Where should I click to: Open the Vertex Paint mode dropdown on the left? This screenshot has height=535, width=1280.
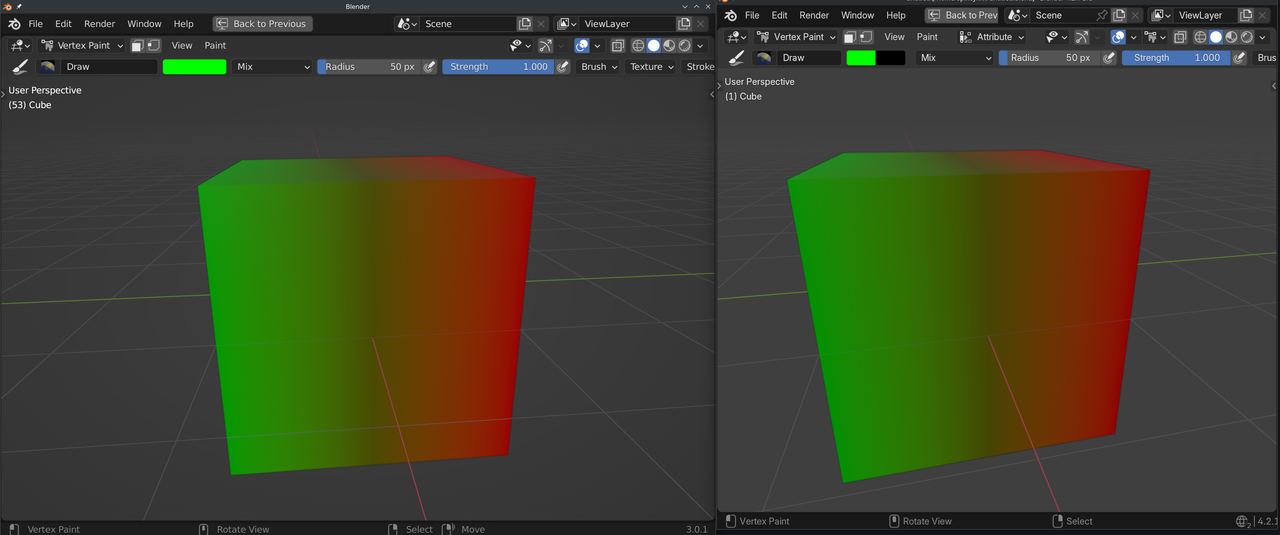pyautogui.click(x=82, y=46)
